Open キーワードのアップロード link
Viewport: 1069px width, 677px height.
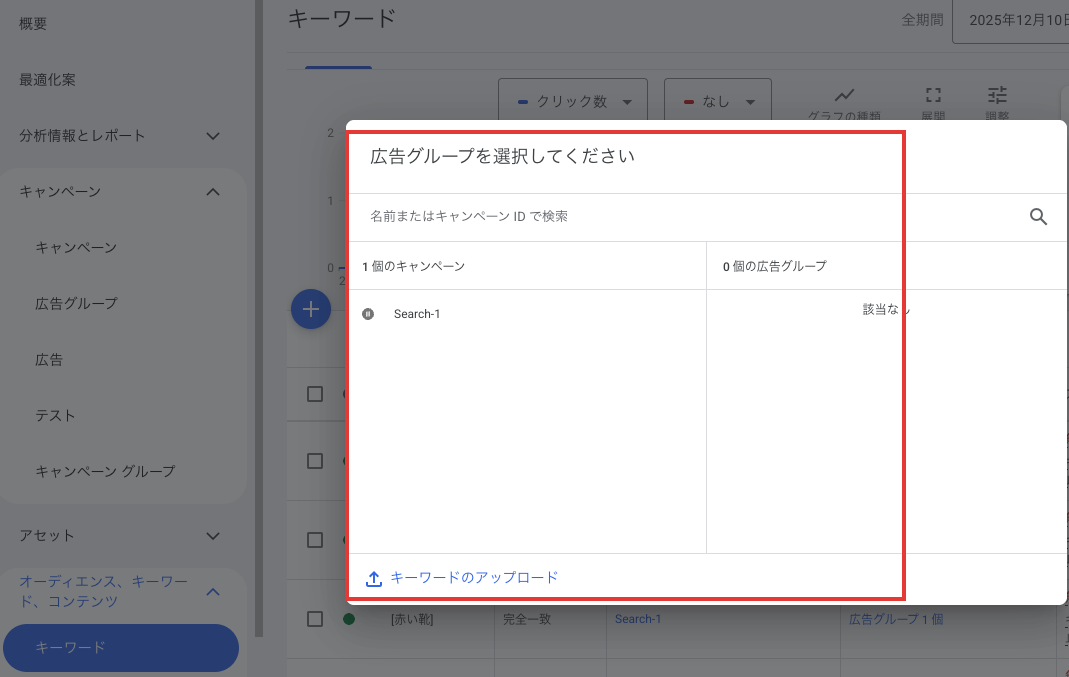[x=474, y=577]
